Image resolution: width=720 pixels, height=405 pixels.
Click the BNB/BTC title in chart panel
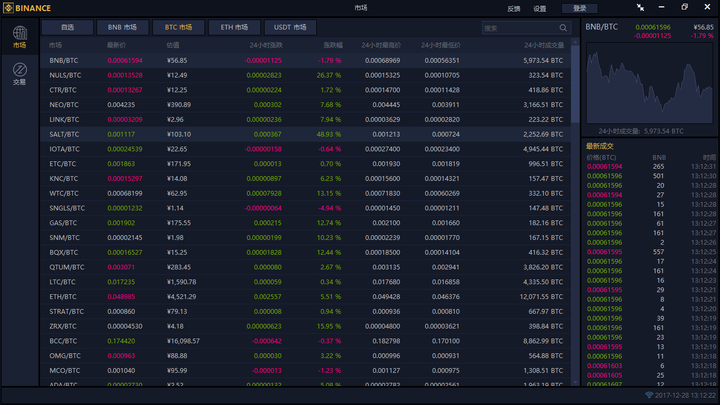click(602, 27)
